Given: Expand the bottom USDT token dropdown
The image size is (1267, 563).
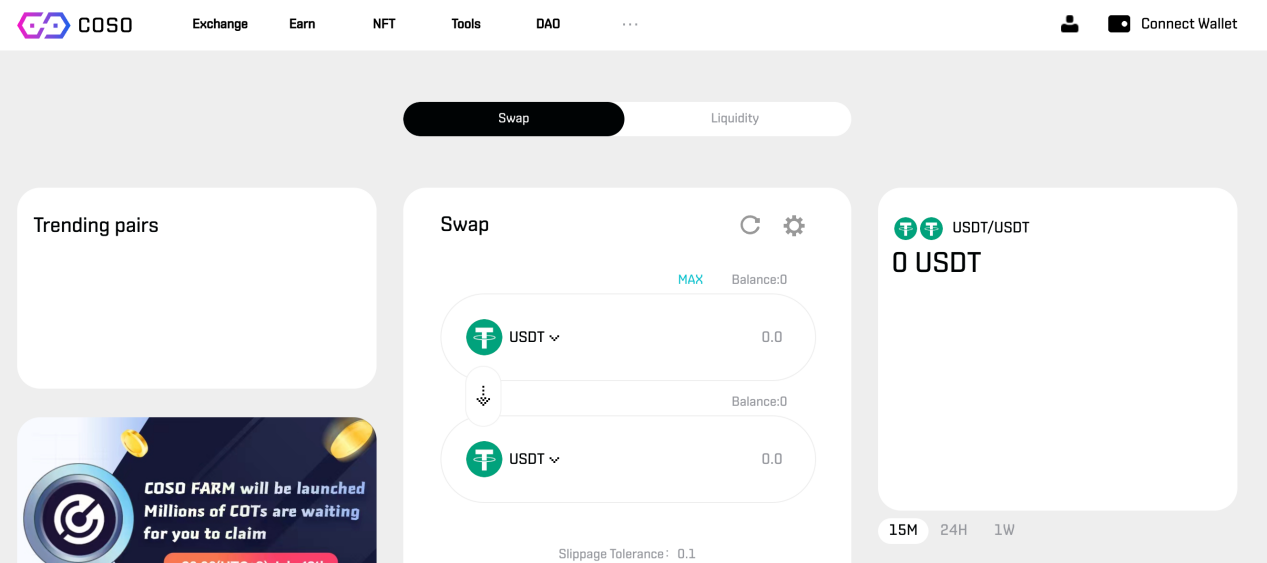Looking at the screenshot, I should coord(534,459).
